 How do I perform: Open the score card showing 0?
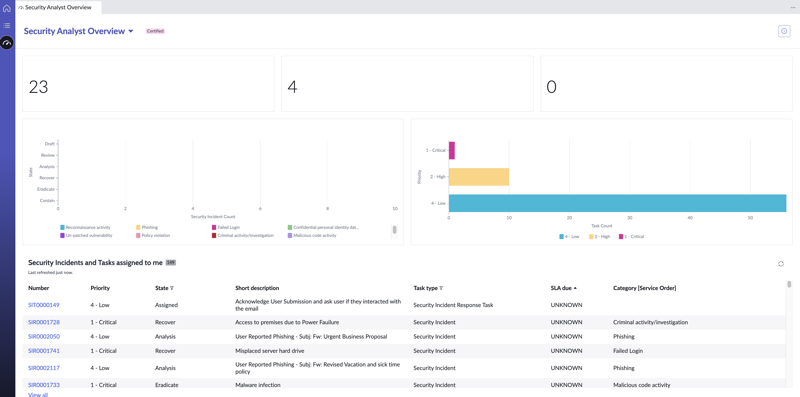click(666, 84)
